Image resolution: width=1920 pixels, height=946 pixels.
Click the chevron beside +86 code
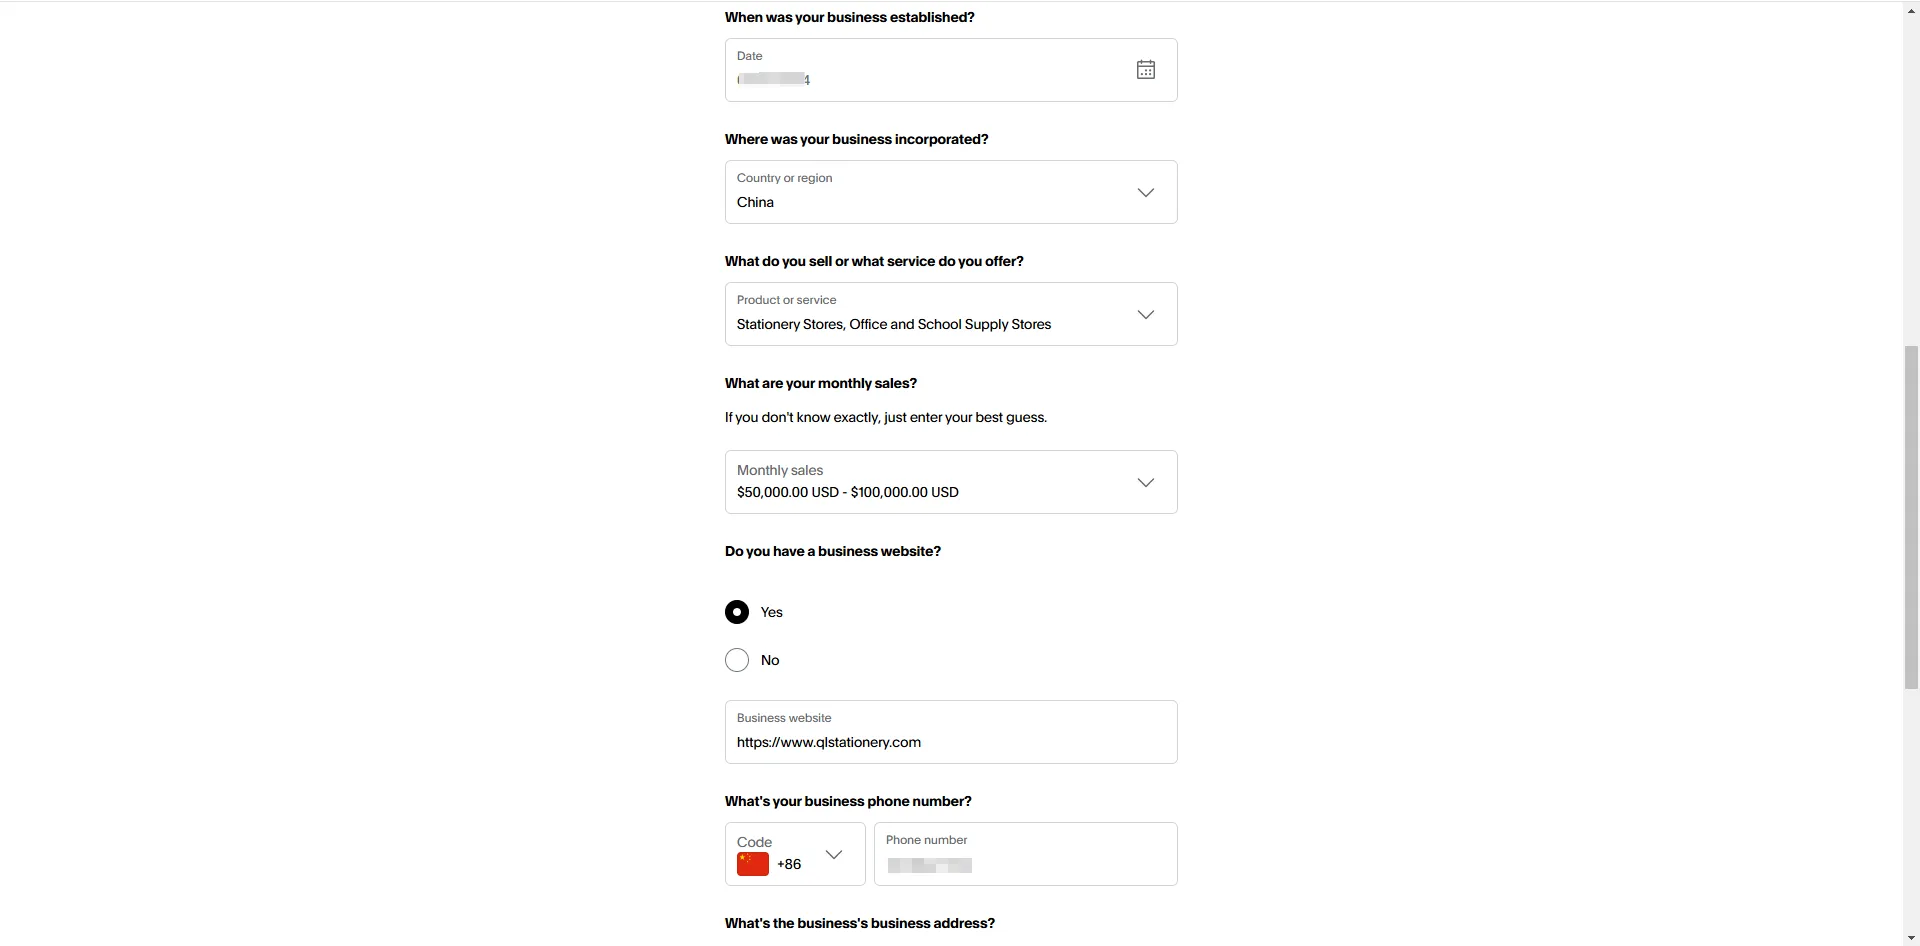point(834,854)
